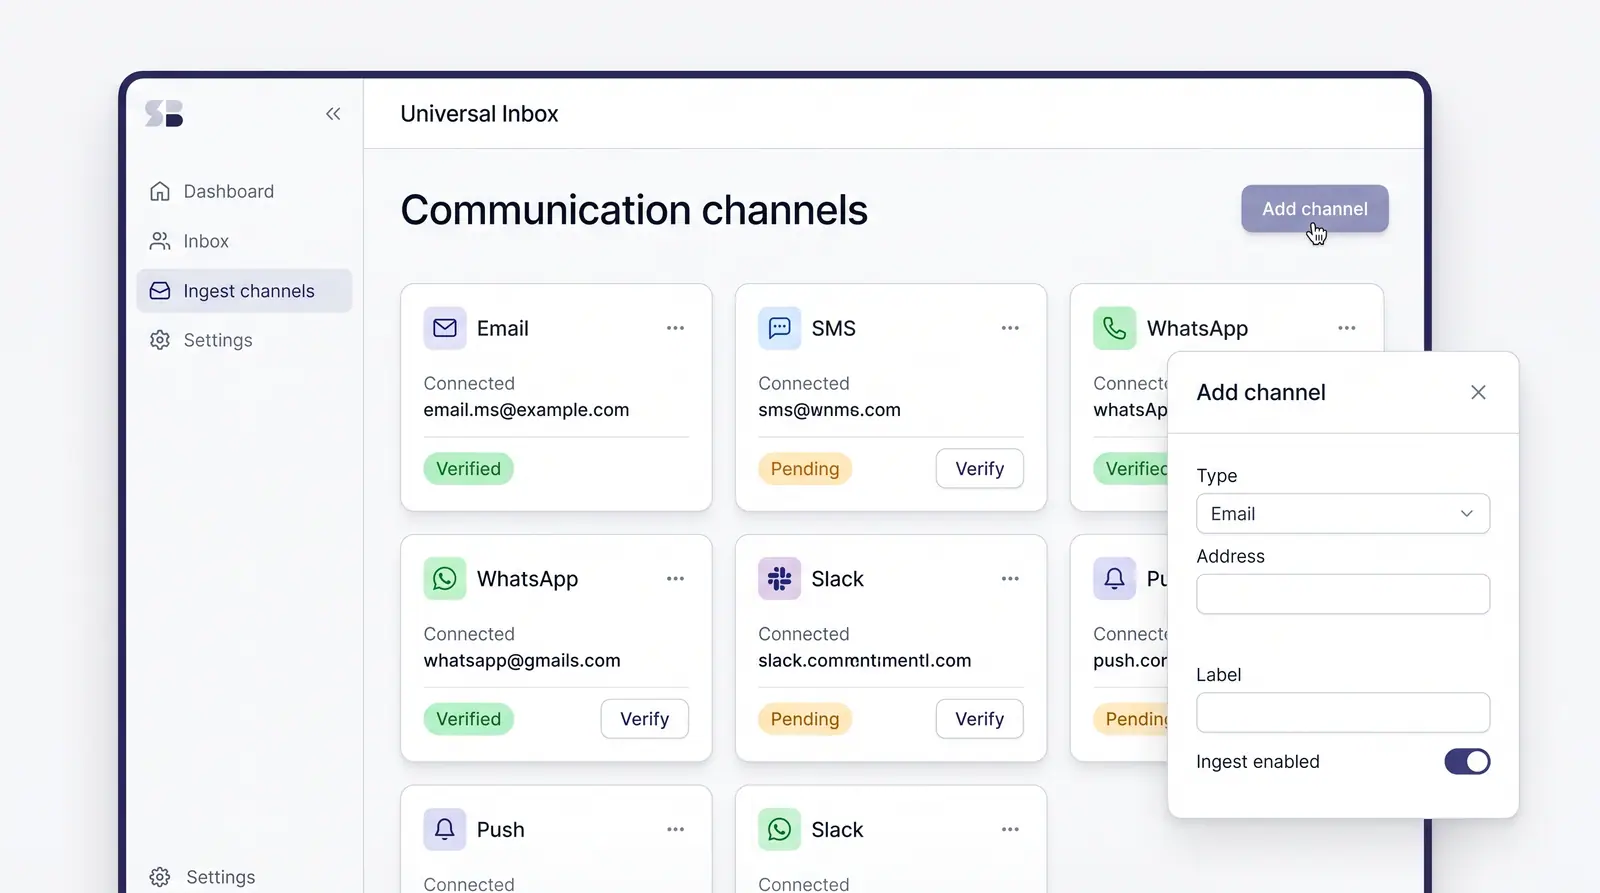This screenshot has width=1600, height=893.
Task: Close the Add channel panel
Action: click(1478, 393)
